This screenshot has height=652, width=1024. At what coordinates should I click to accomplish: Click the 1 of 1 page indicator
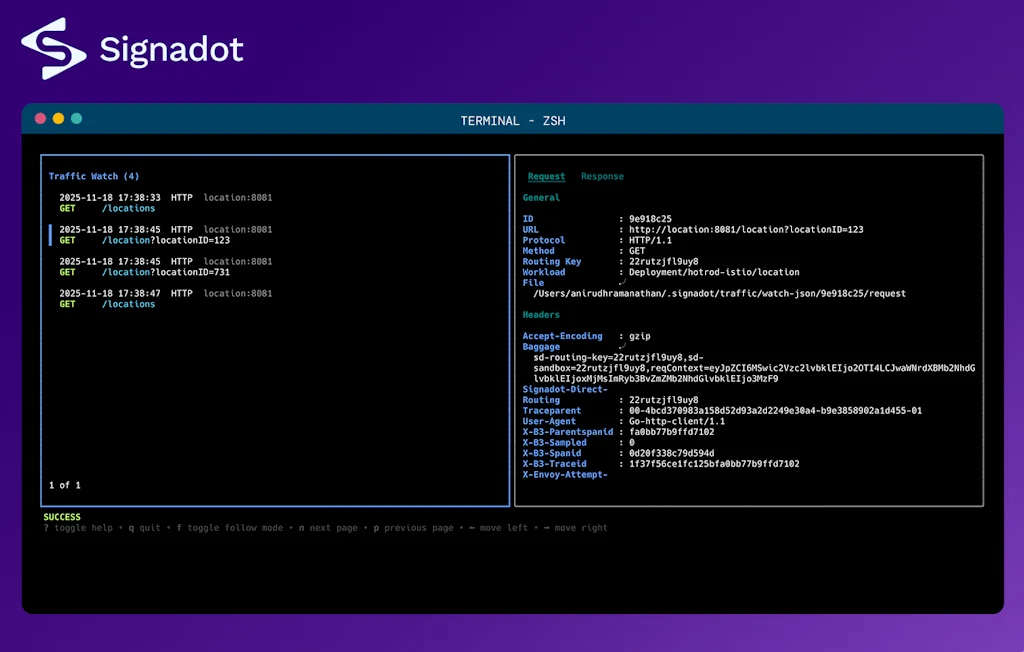pyautogui.click(x=64, y=484)
